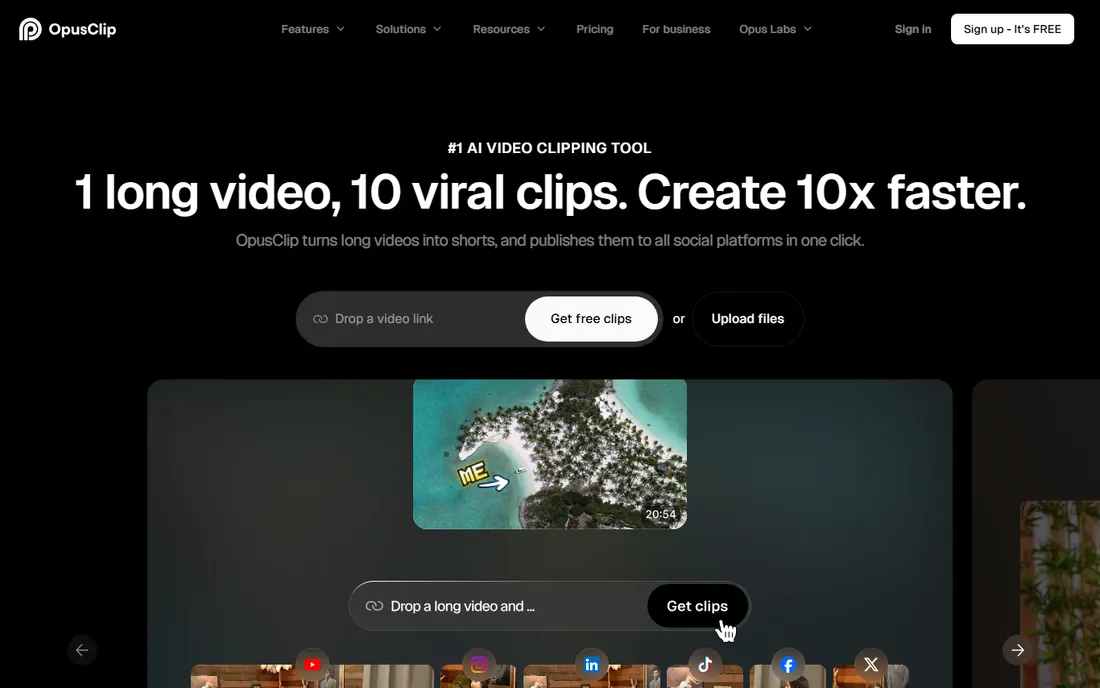Click the OpusClip wordmark text
The image size is (1100, 688).
click(82, 29)
